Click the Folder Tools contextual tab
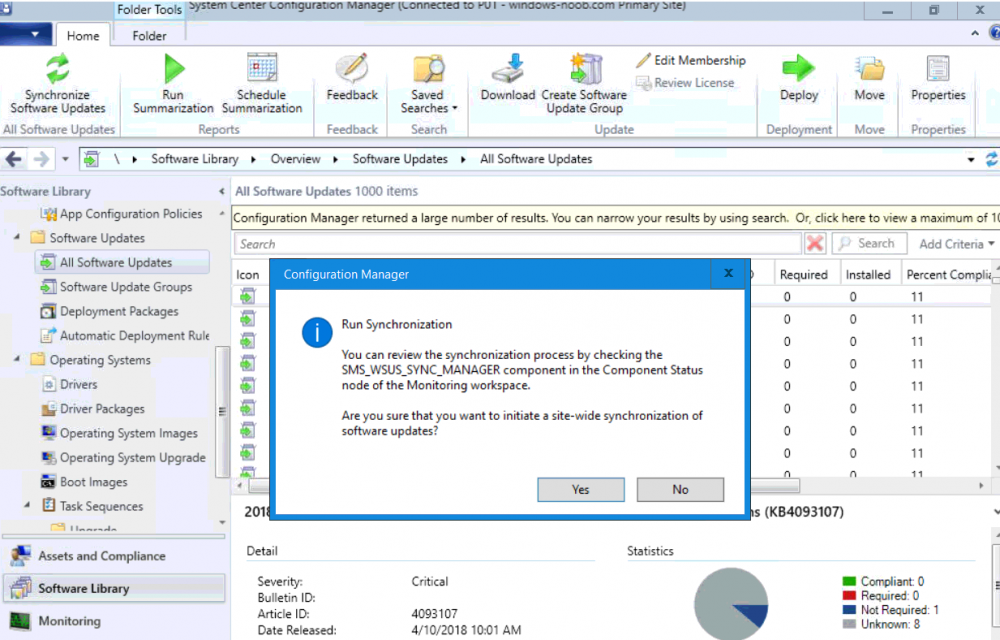1000x640 pixels. (x=149, y=10)
